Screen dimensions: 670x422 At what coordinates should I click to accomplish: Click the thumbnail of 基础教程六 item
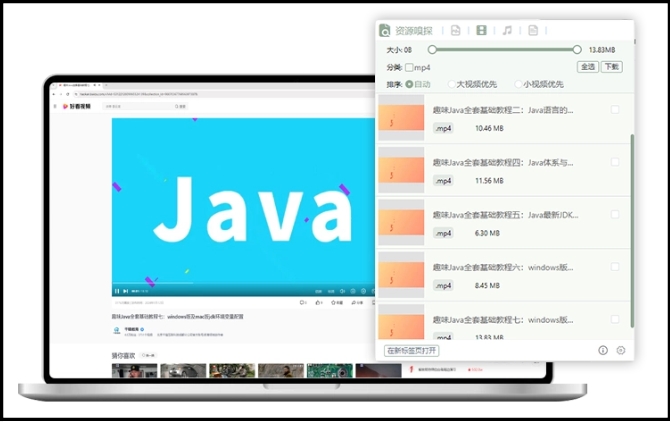(x=401, y=275)
